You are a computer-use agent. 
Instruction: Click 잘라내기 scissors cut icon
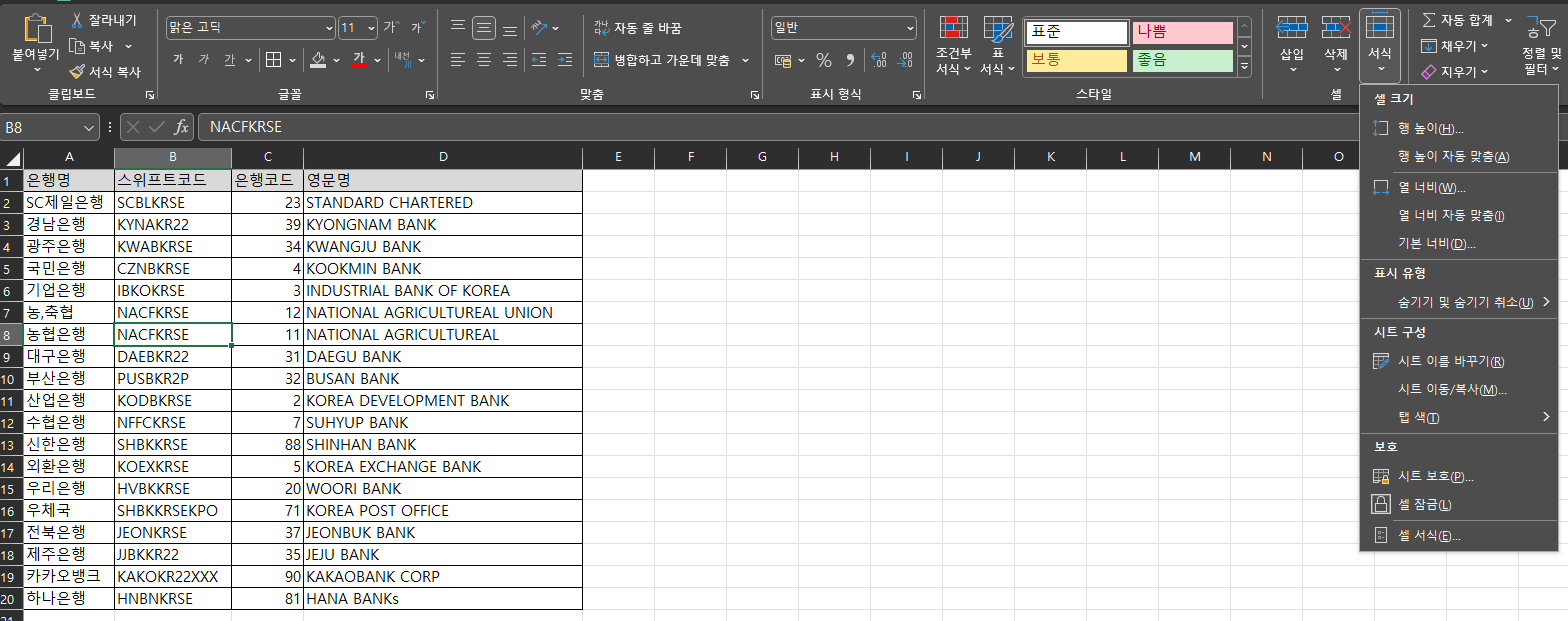[x=77, y=20]
